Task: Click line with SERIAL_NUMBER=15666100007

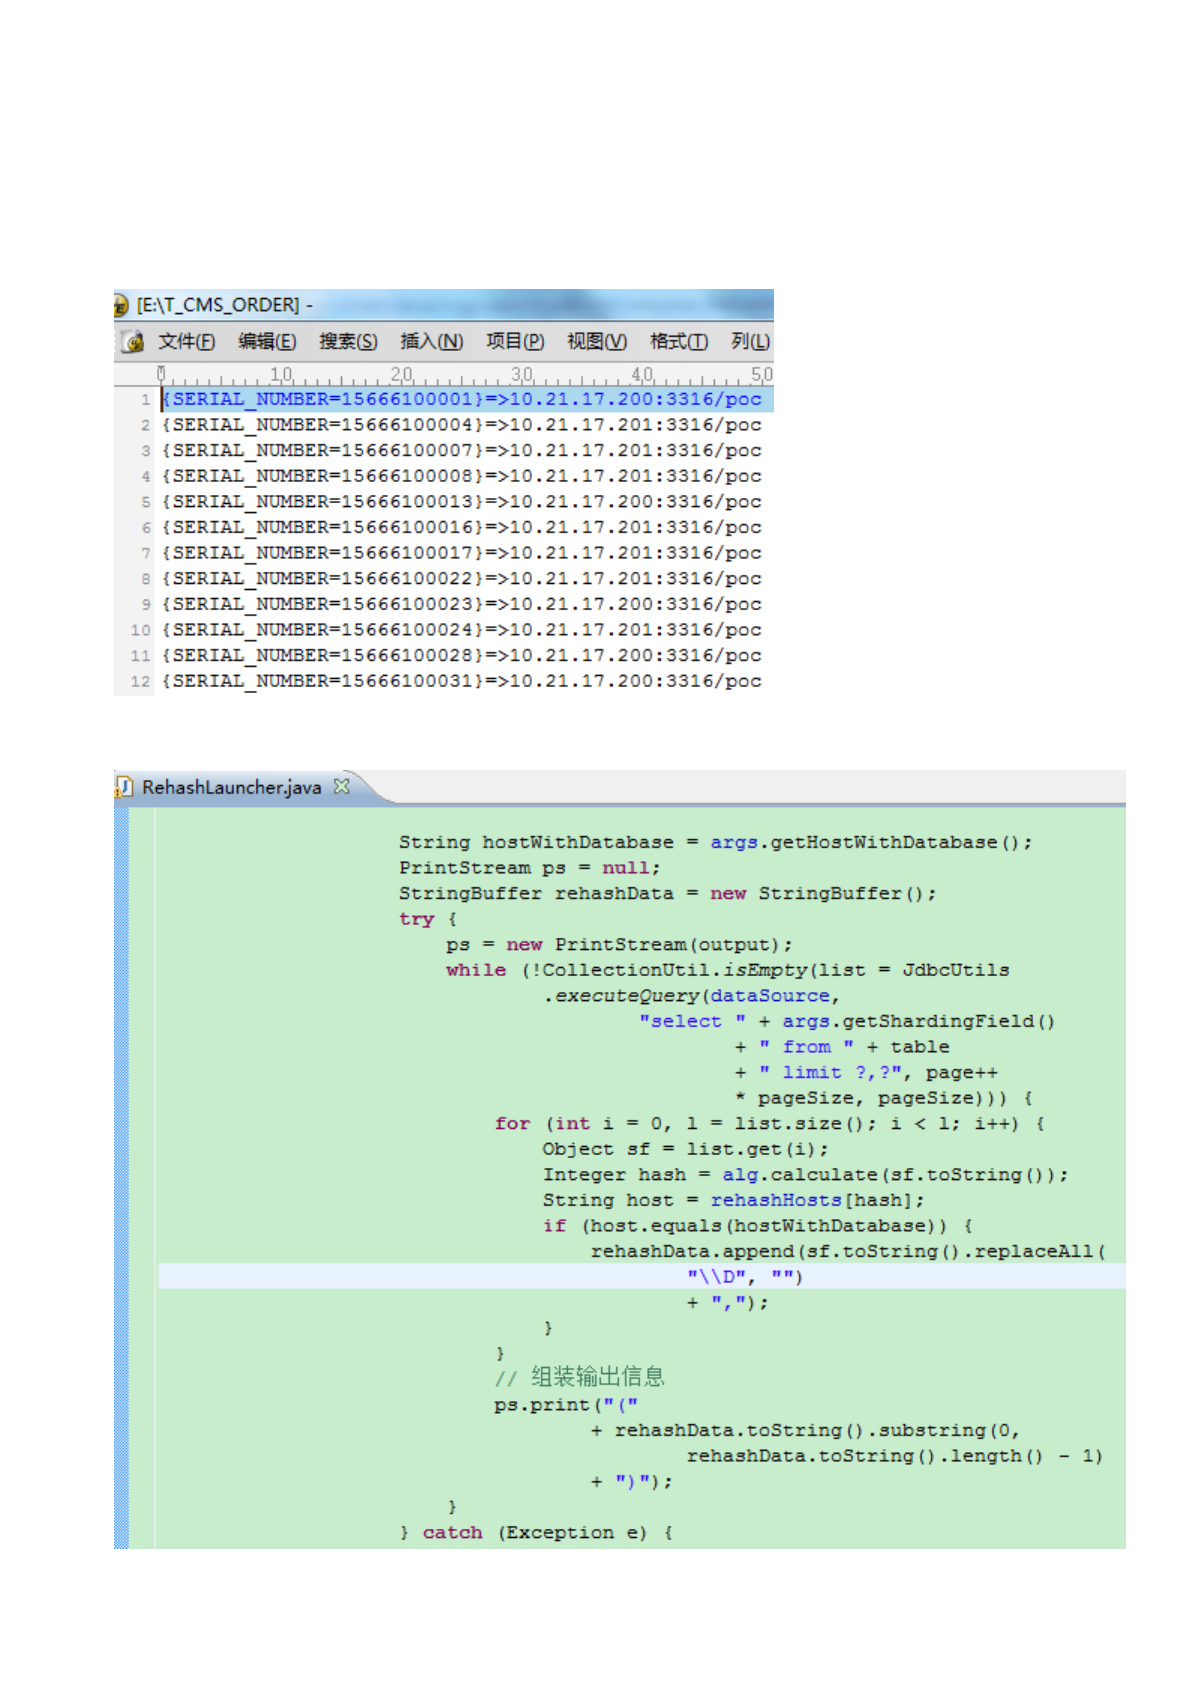Action: pyautogui.click(x=462, y=451)
